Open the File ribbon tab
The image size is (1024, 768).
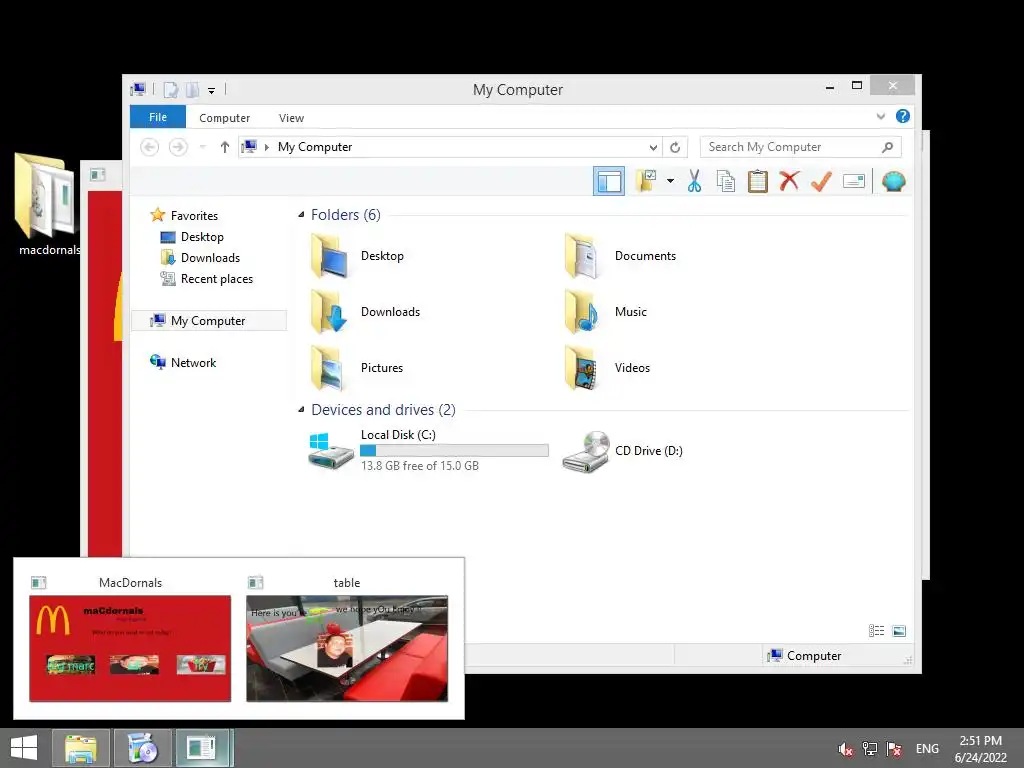click(158, 117)
